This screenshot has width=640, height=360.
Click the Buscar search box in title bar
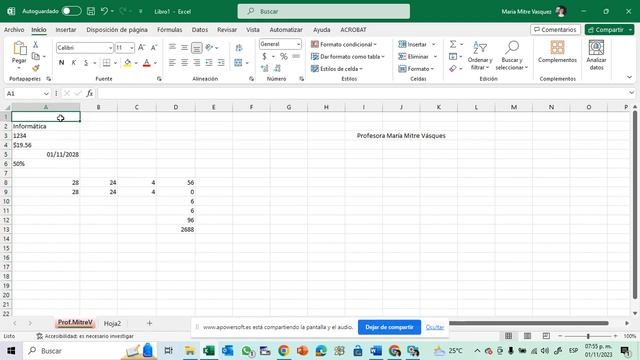[x=324, y=11]
